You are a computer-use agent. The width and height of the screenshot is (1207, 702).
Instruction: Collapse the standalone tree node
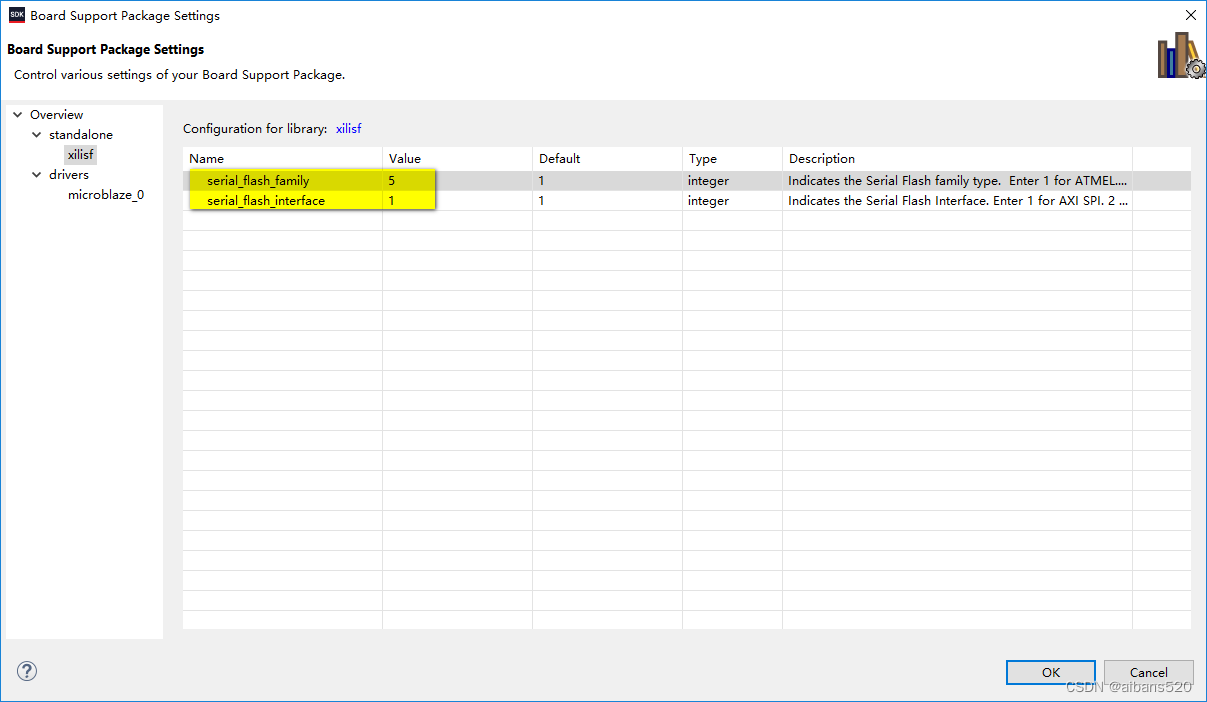click(36, 134)
